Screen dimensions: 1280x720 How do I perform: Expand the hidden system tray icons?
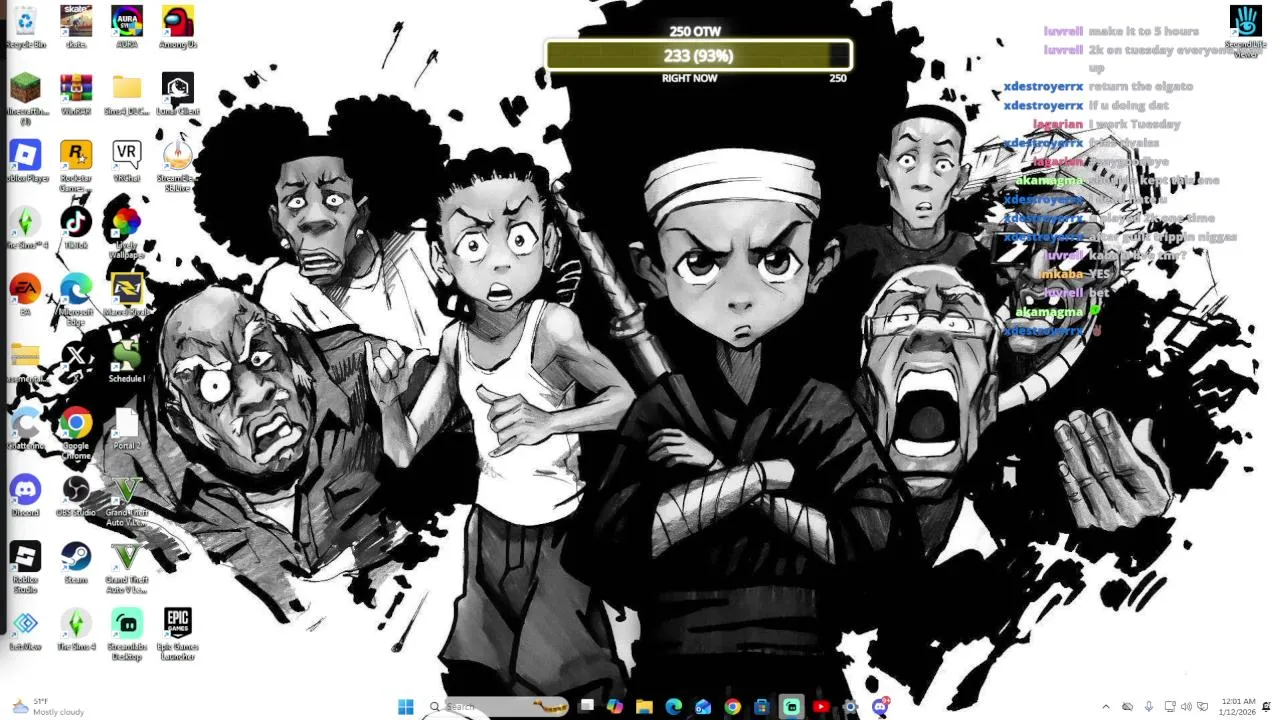coord(1105,707)
